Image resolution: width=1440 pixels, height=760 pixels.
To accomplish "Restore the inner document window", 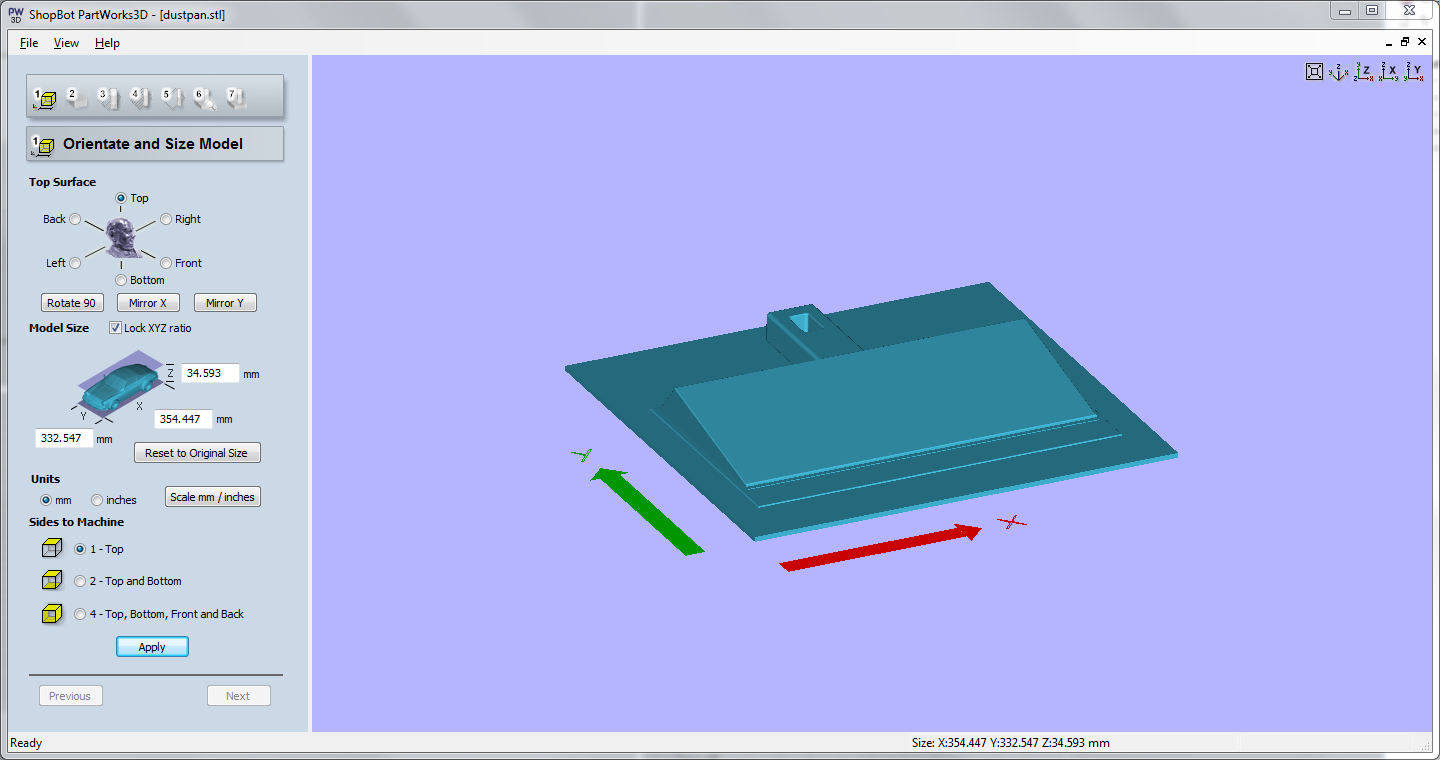I will [1405, 42].
